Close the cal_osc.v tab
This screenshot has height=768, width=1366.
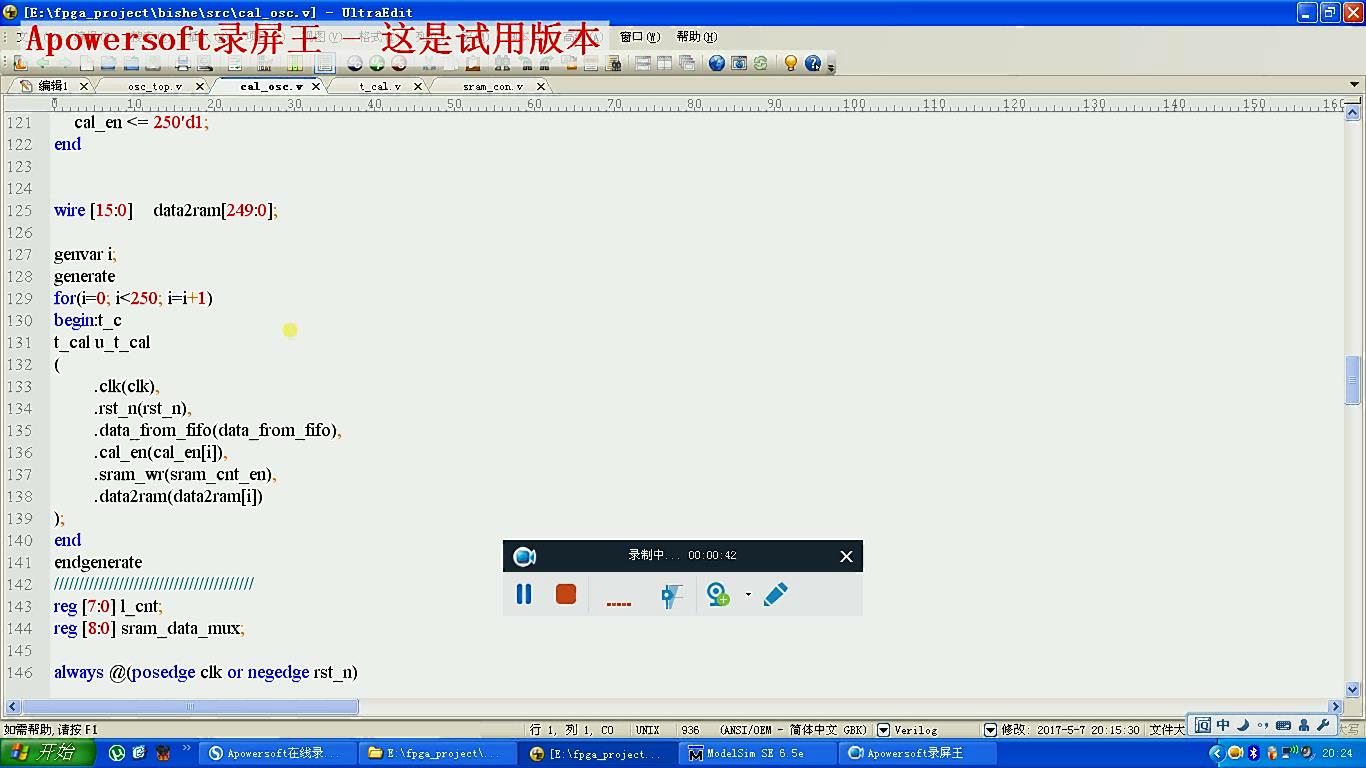[x=316, y=86]
